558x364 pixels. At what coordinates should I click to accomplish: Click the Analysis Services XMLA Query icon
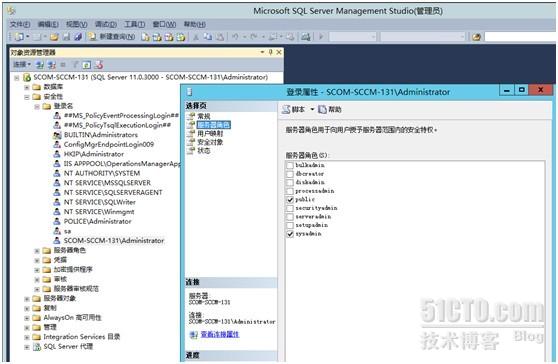click(181, 37)
